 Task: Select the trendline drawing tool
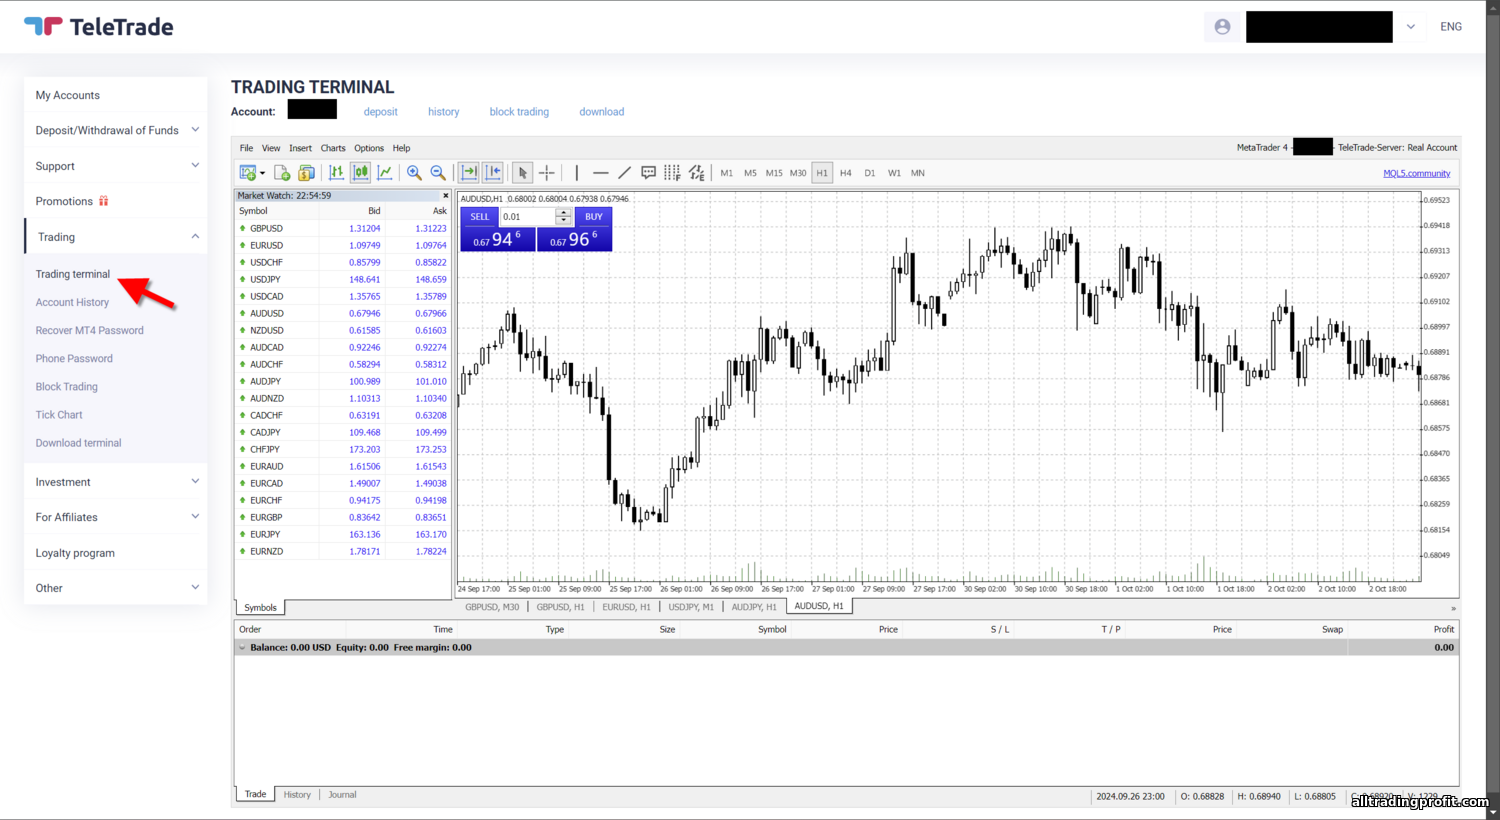click(624, 173)
